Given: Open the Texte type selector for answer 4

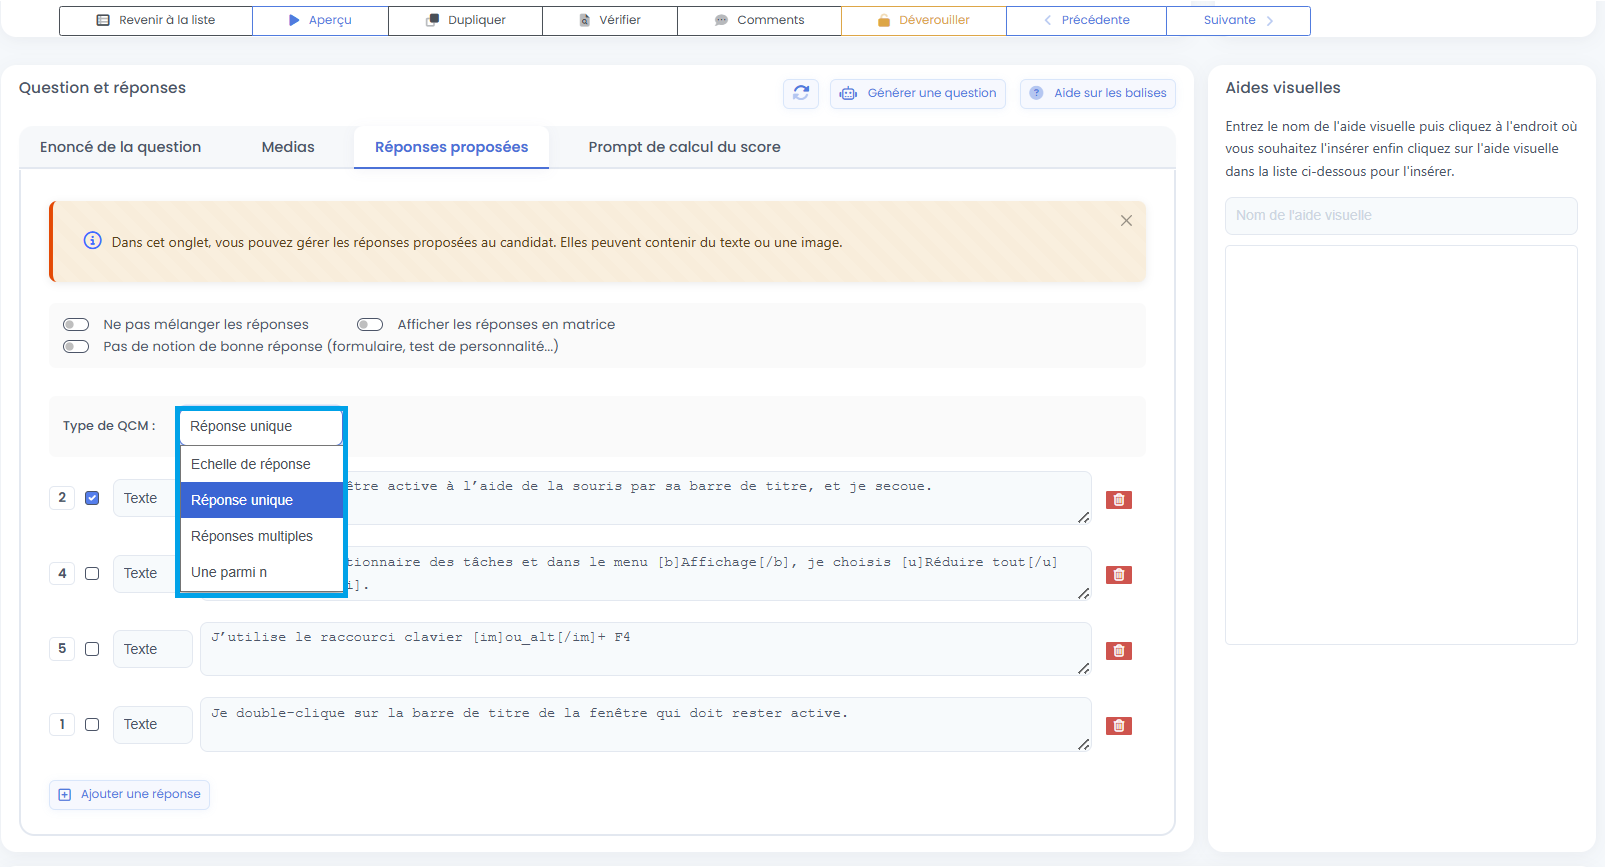Looking at the screenshot, I should pos(145,573).
